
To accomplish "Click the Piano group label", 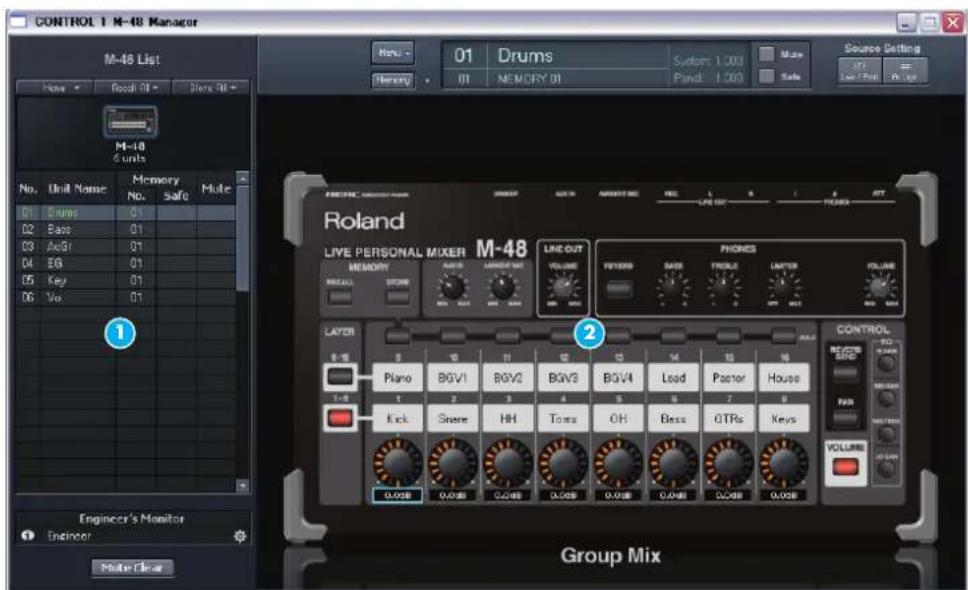I will 398,377.
